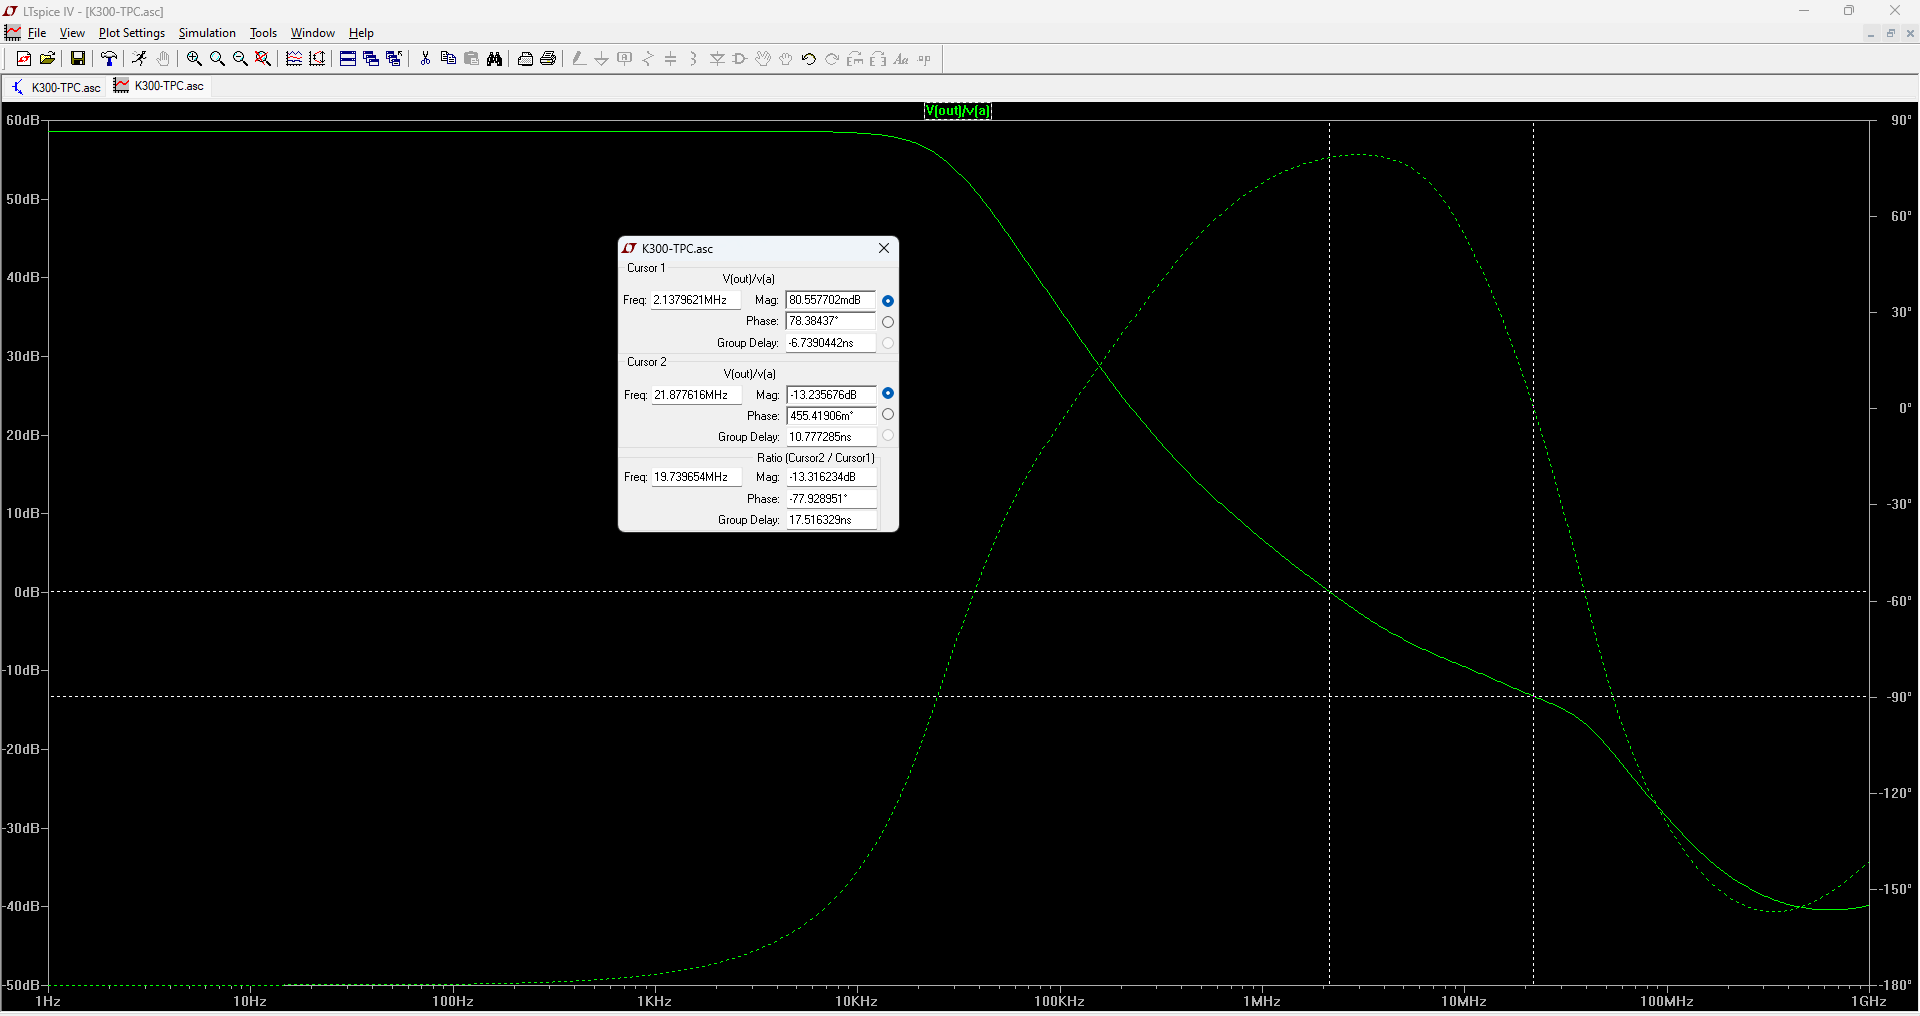Click Ratio Phase field -77.928951°

(x=832, y=499)
